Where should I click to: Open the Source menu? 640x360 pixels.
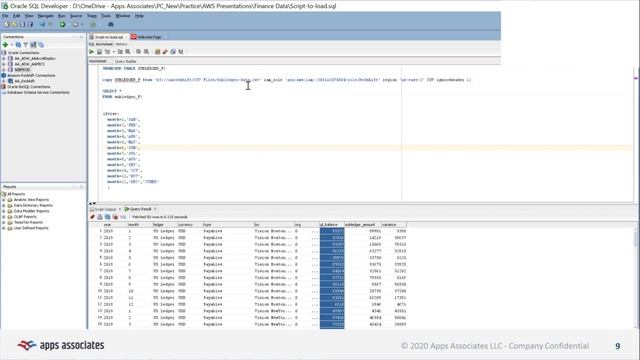pos(76,16)
